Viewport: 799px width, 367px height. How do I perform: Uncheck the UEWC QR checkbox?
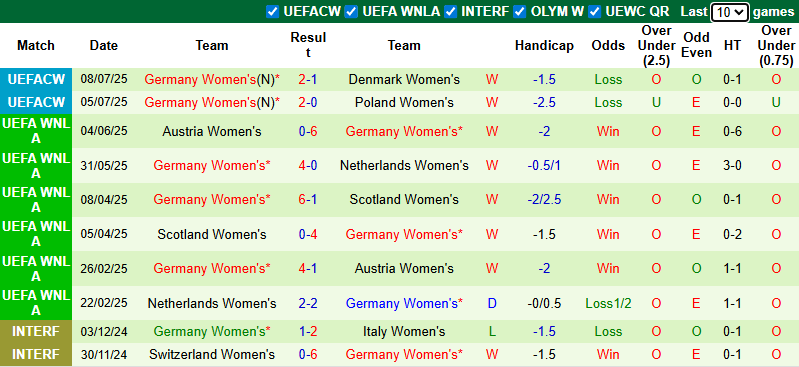click(x=595, y=12)
